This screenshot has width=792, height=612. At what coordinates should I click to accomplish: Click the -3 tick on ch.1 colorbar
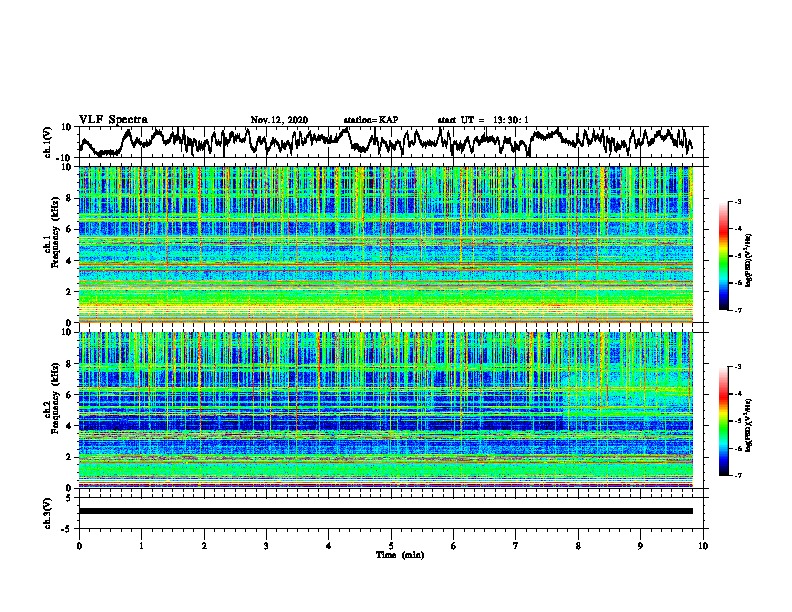tap(738, 201)
